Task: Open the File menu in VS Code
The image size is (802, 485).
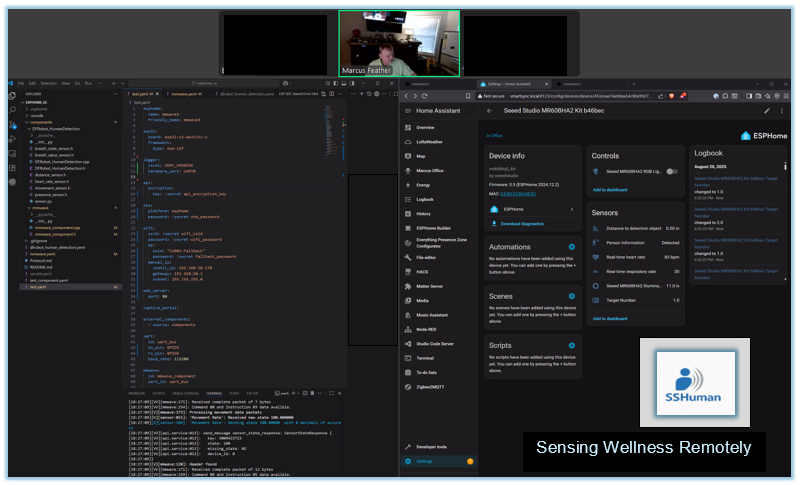Action: point(21,83)
